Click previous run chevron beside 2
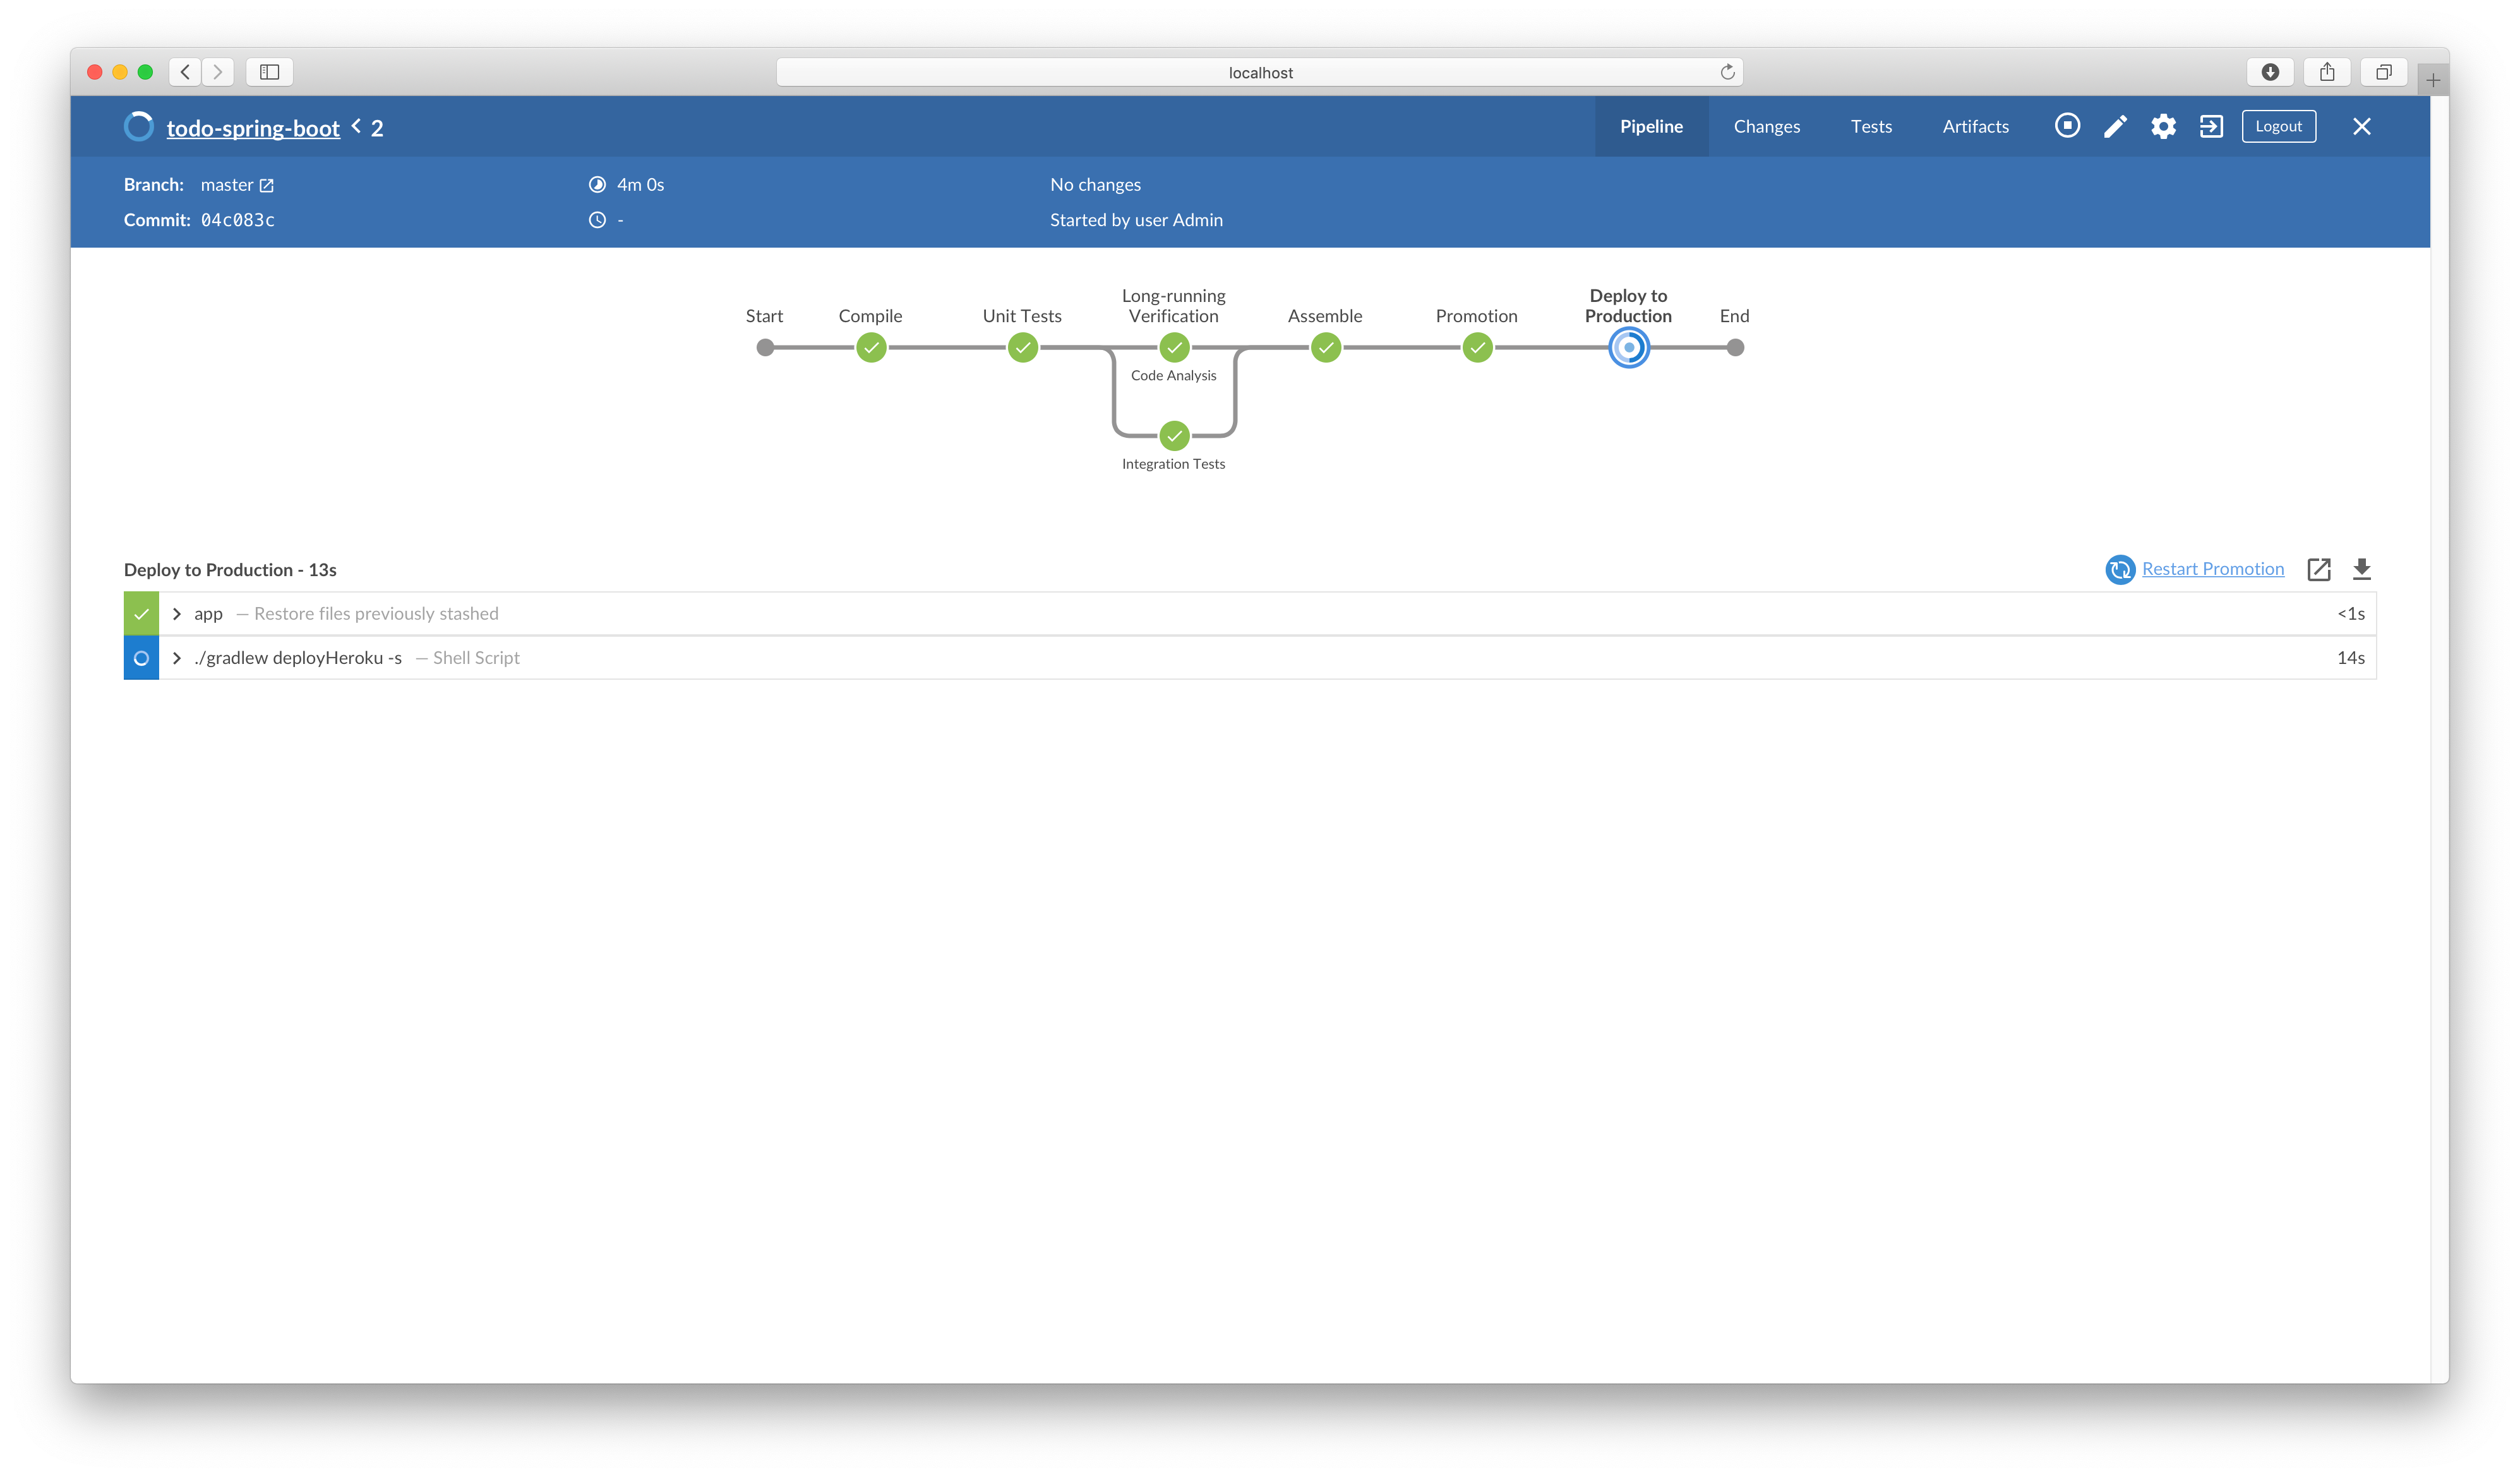This screenshot has height=1477, width=2520. click(356, 127)
